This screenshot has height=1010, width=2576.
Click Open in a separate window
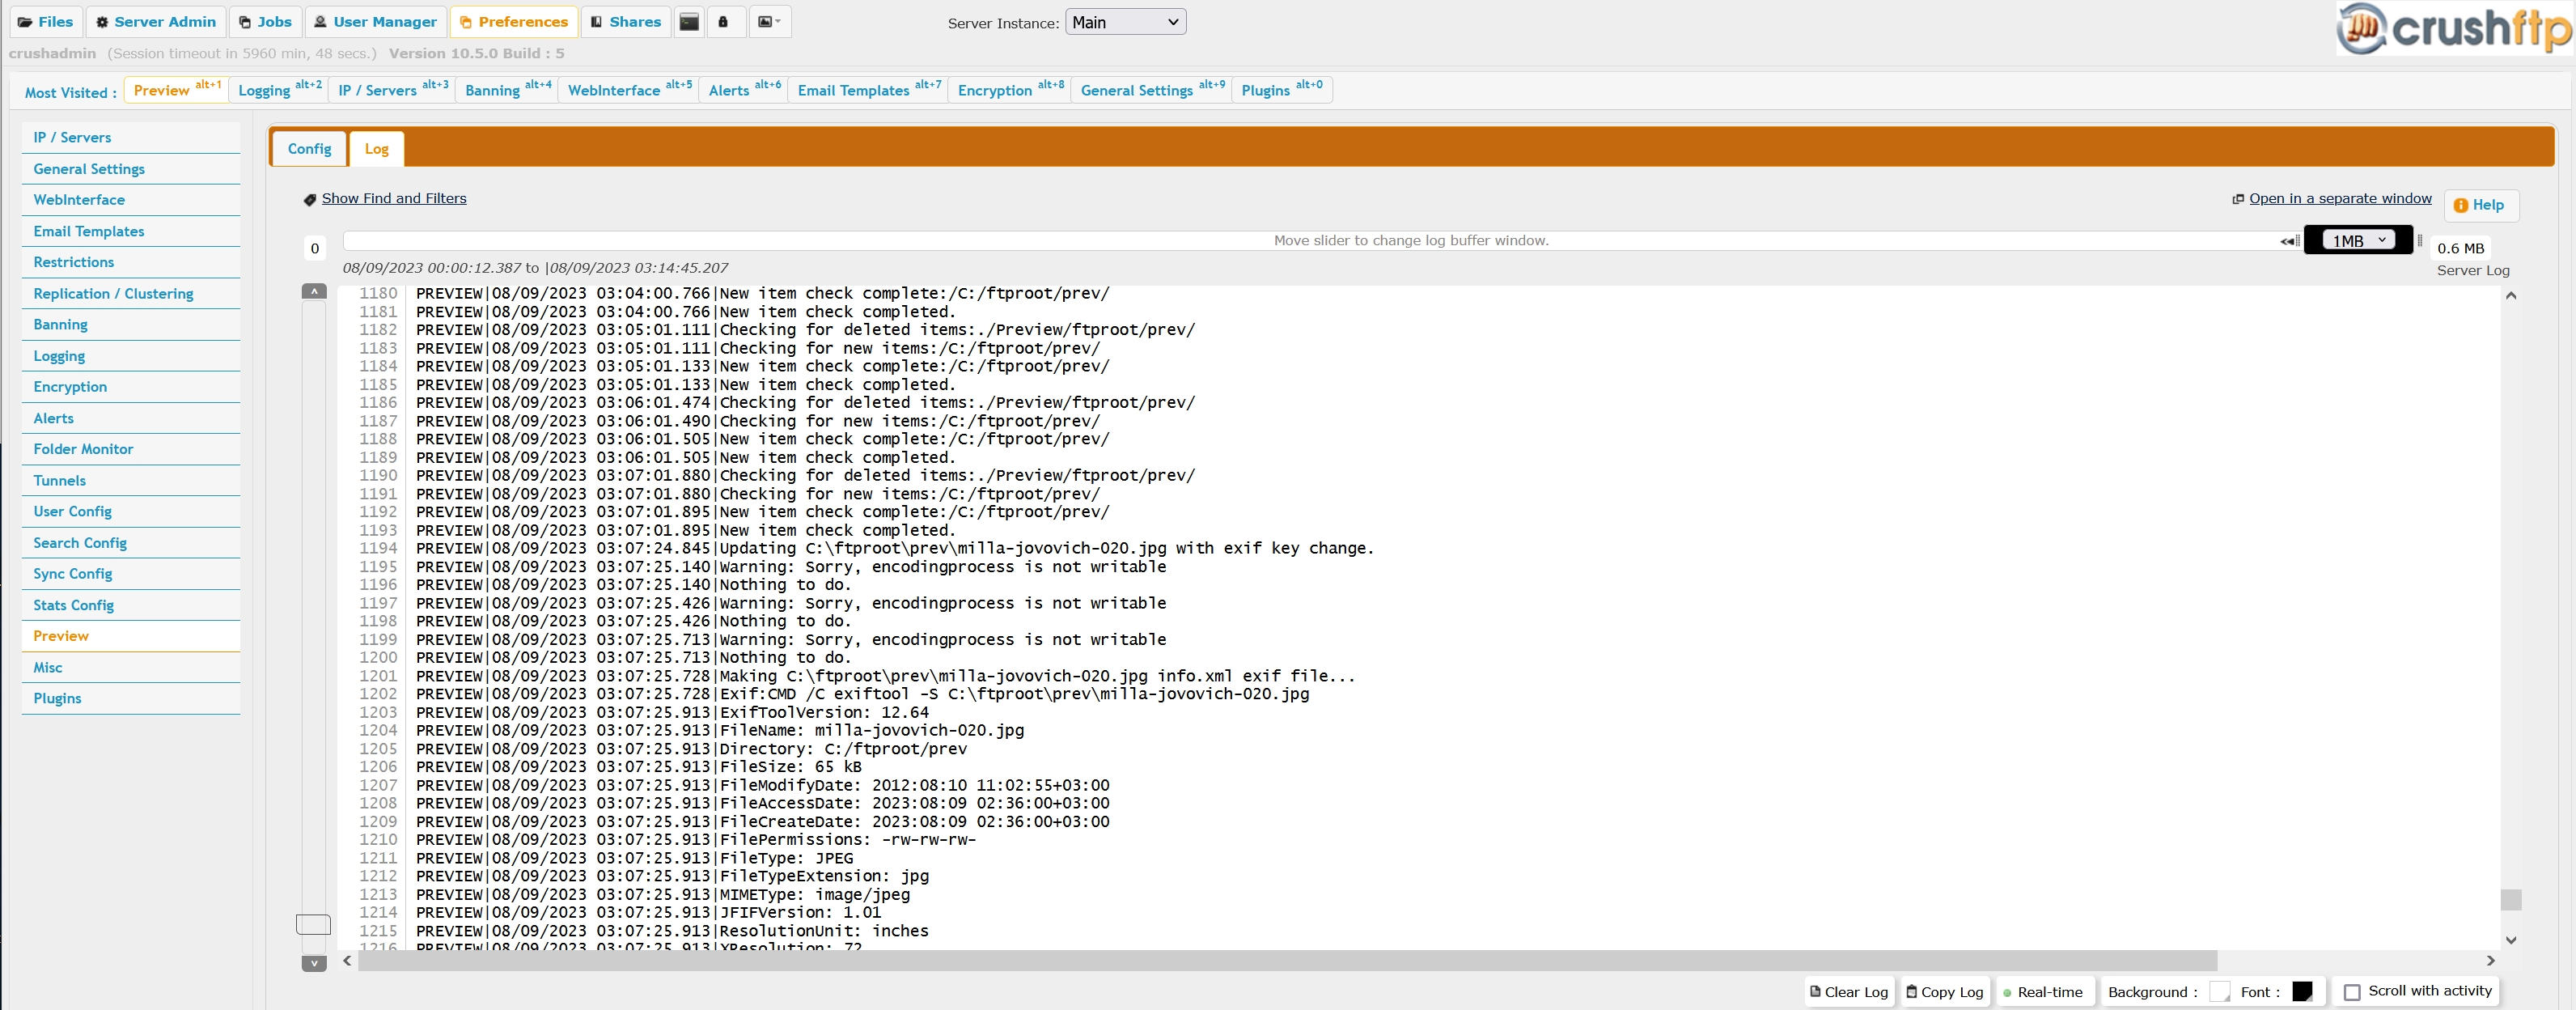point(2340,198)
